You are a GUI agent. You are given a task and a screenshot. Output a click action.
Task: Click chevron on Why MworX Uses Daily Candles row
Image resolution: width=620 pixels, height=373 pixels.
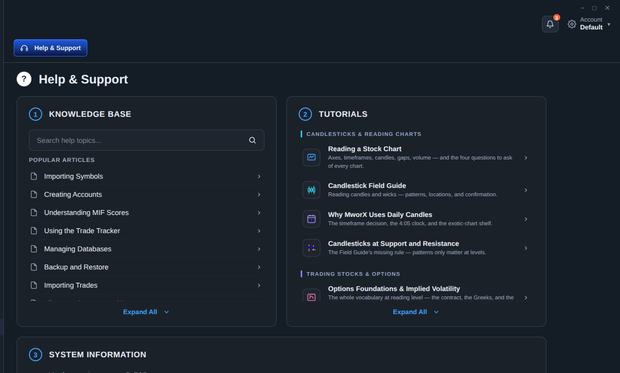point(525,219)
